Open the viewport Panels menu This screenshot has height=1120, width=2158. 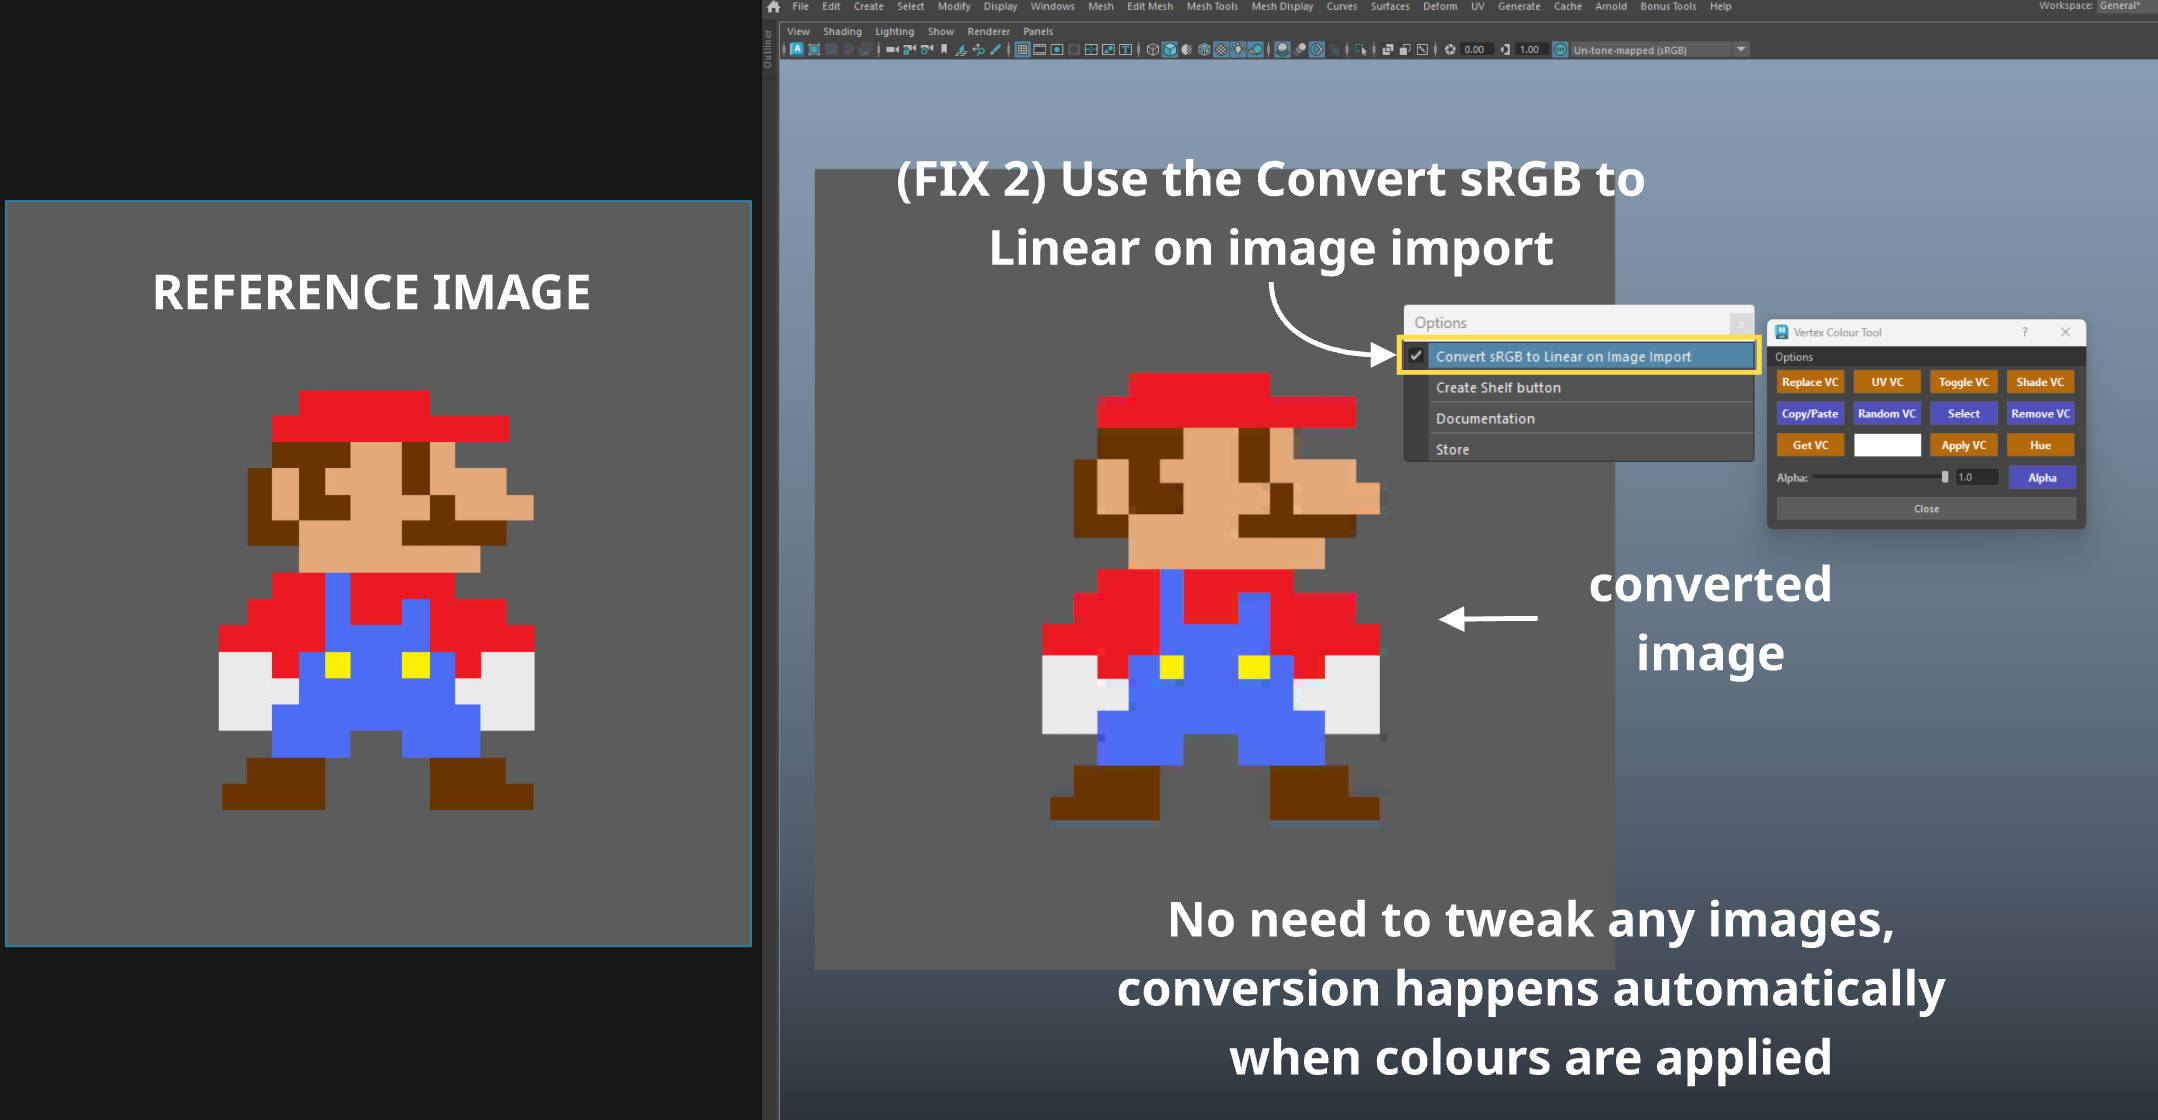pos(1038,32)
